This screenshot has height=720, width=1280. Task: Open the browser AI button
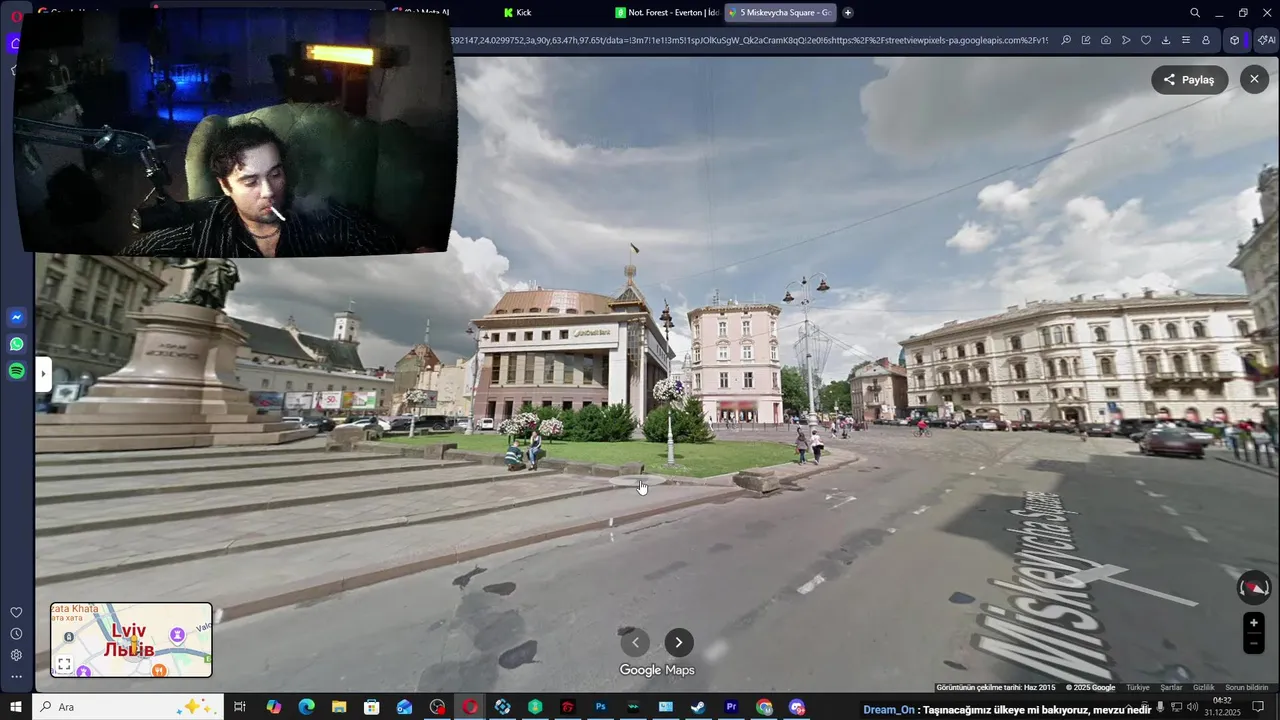coord(1265,40)
